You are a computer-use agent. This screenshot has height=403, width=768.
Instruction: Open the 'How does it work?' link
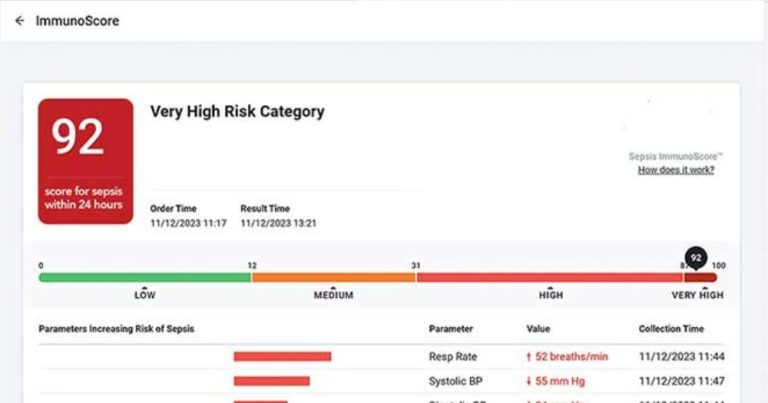[x=676, y=170]
